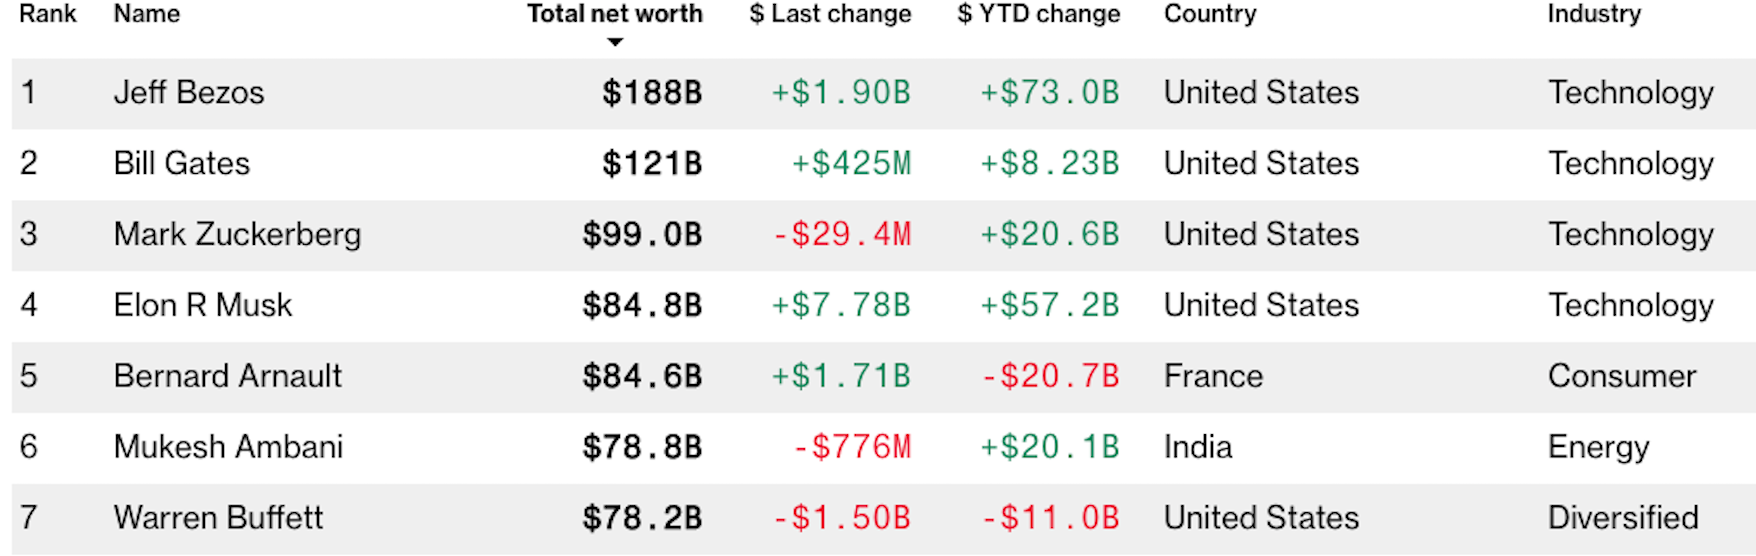Click Diversified industry in Buffett's row
Screen dimensions: 1756x556
pos(1623,519)
